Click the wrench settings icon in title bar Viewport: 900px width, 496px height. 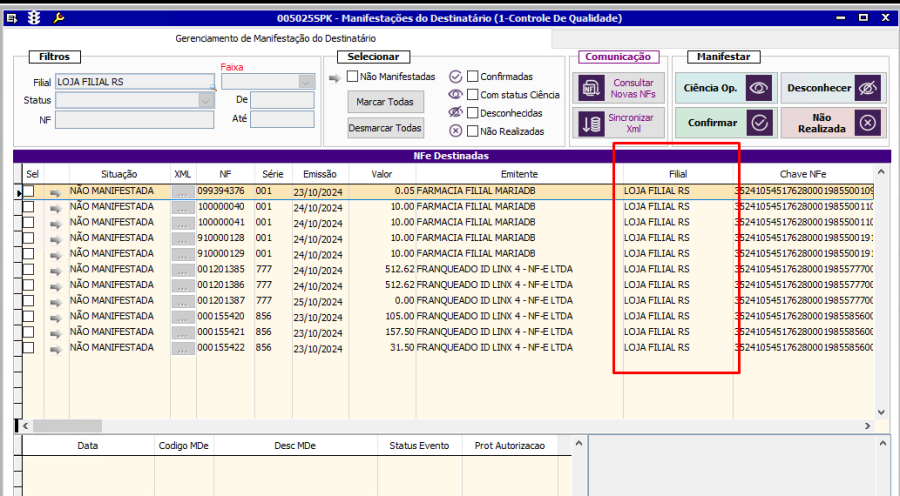click(x=58, y=18)
